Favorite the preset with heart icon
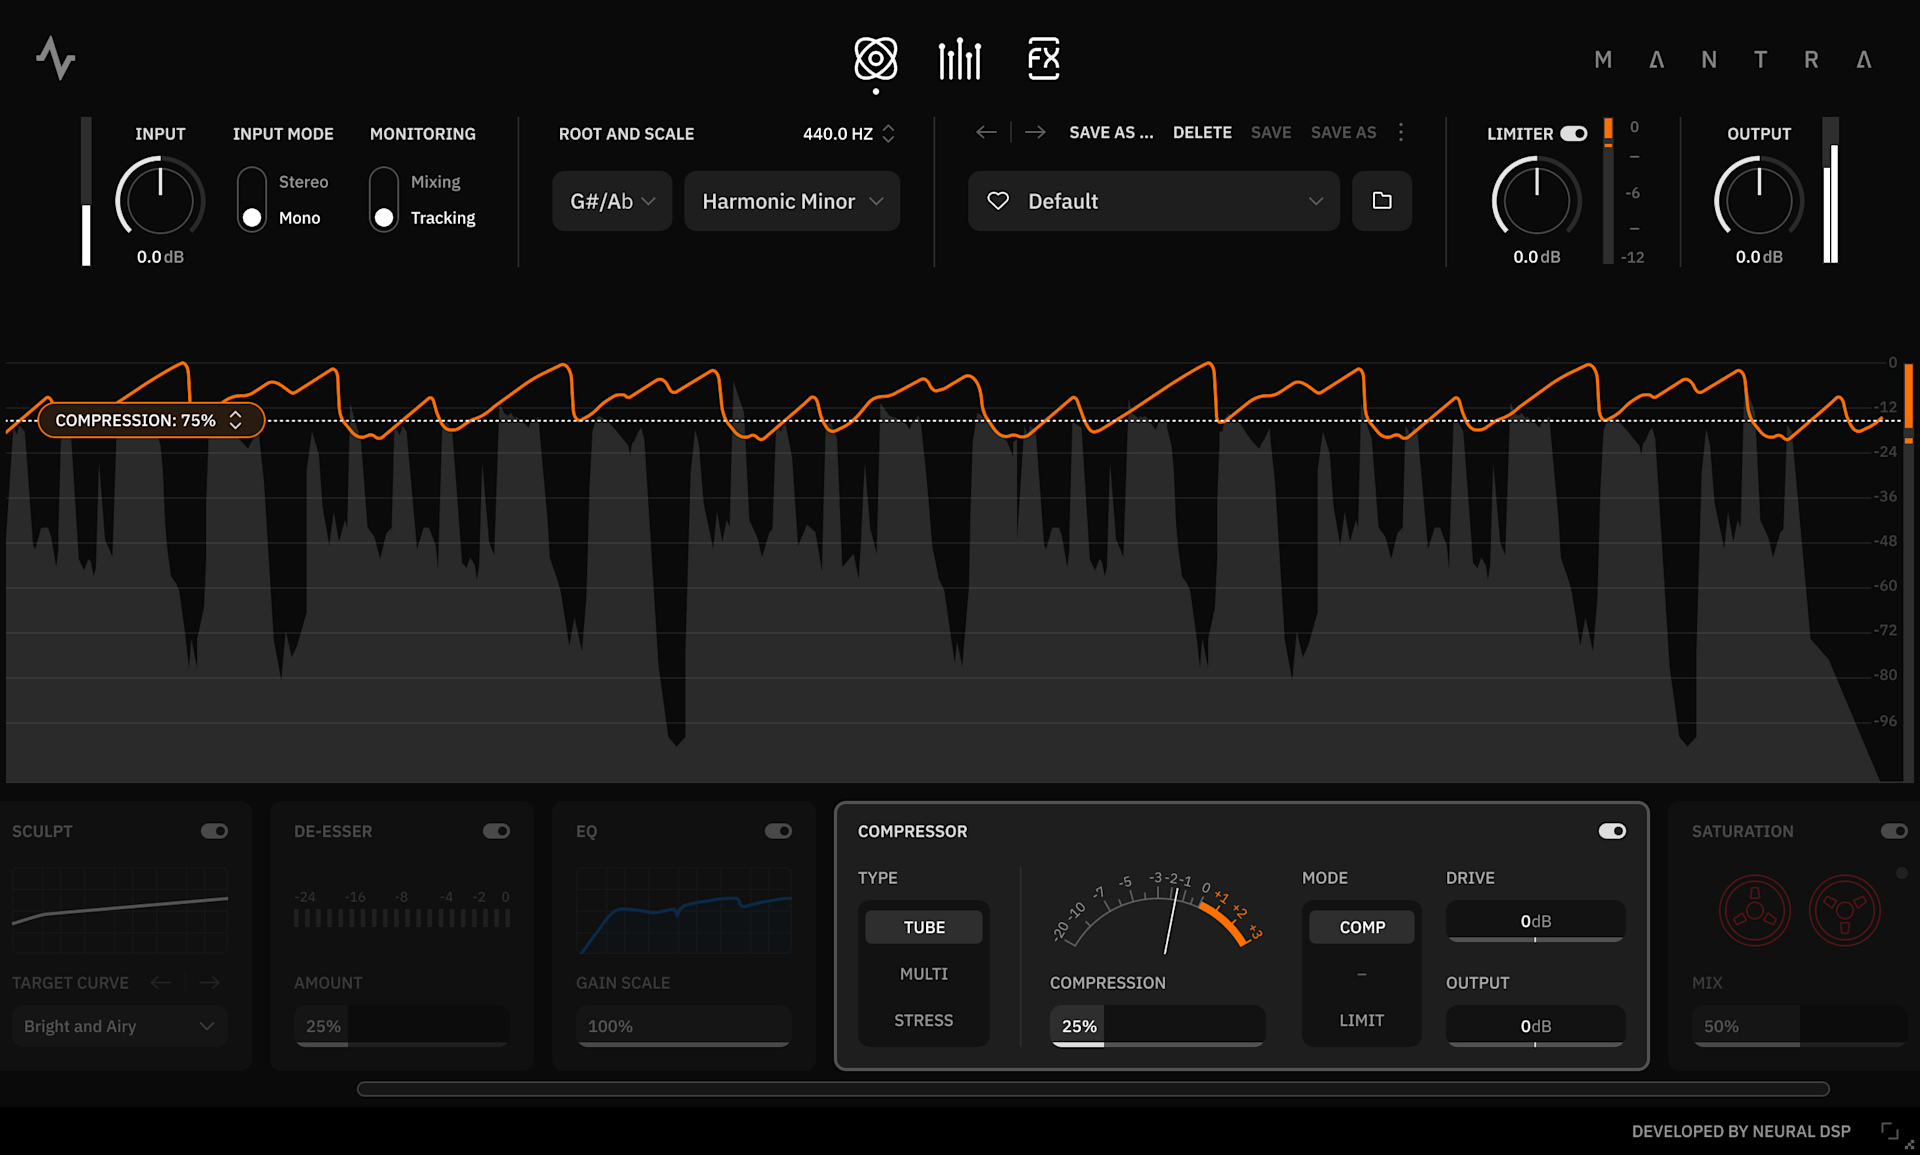Screen dimensions: 1920x1155 click(x=998, y=201)
